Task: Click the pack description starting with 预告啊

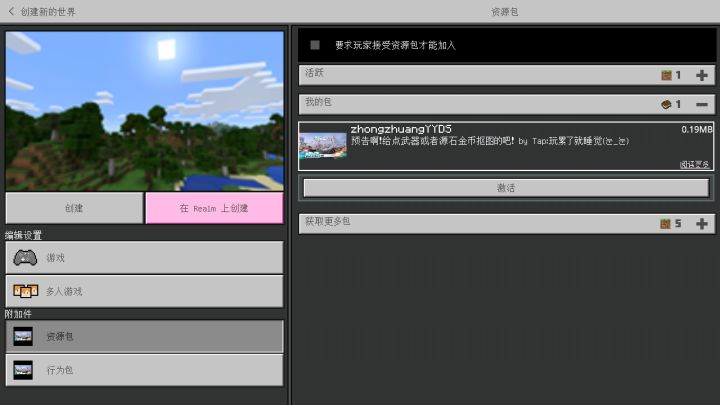Action: tap(490, 141)
